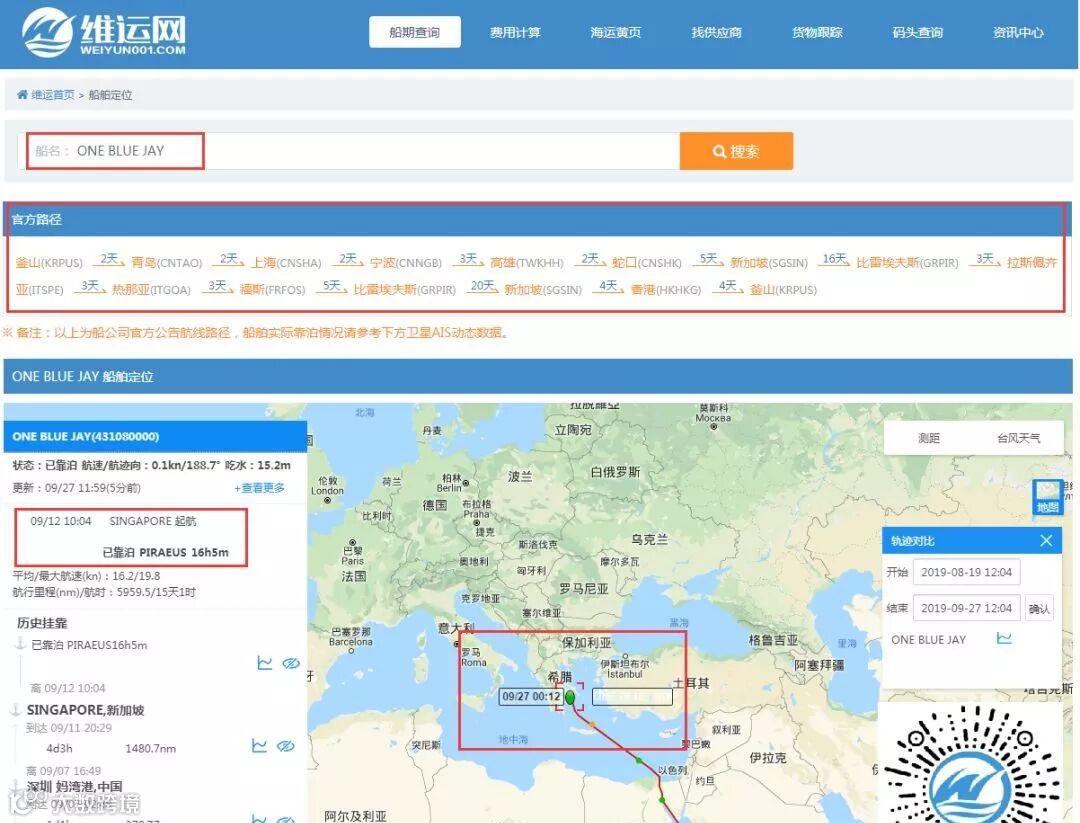Open the 船期查询 nav tab

tap(415, 32)
